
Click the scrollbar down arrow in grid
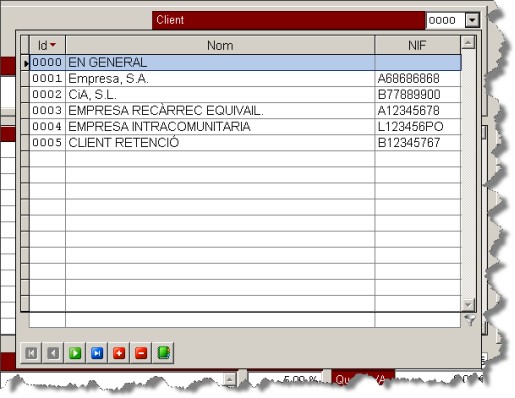pyautogui.click(x=468, y=304)
